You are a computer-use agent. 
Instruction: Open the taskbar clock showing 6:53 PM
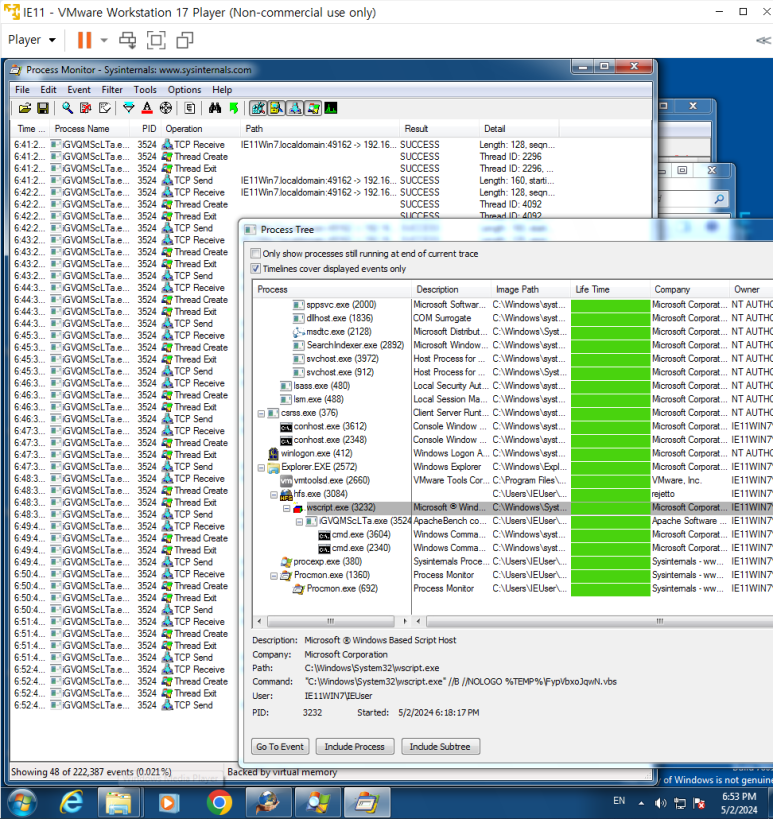739,803
